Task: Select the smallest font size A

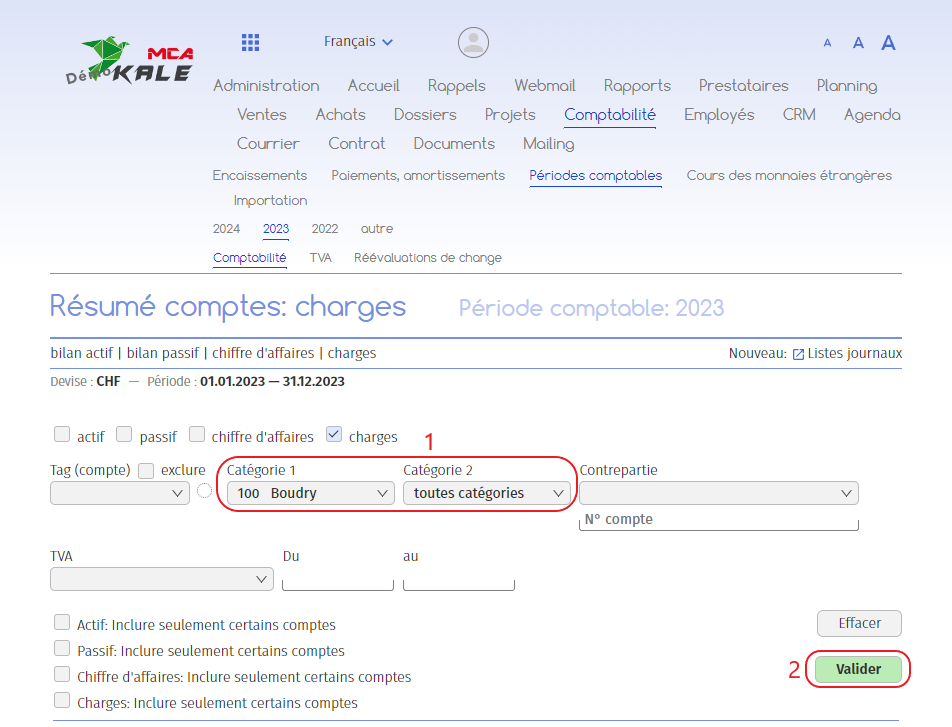Action: coord(827,43)
